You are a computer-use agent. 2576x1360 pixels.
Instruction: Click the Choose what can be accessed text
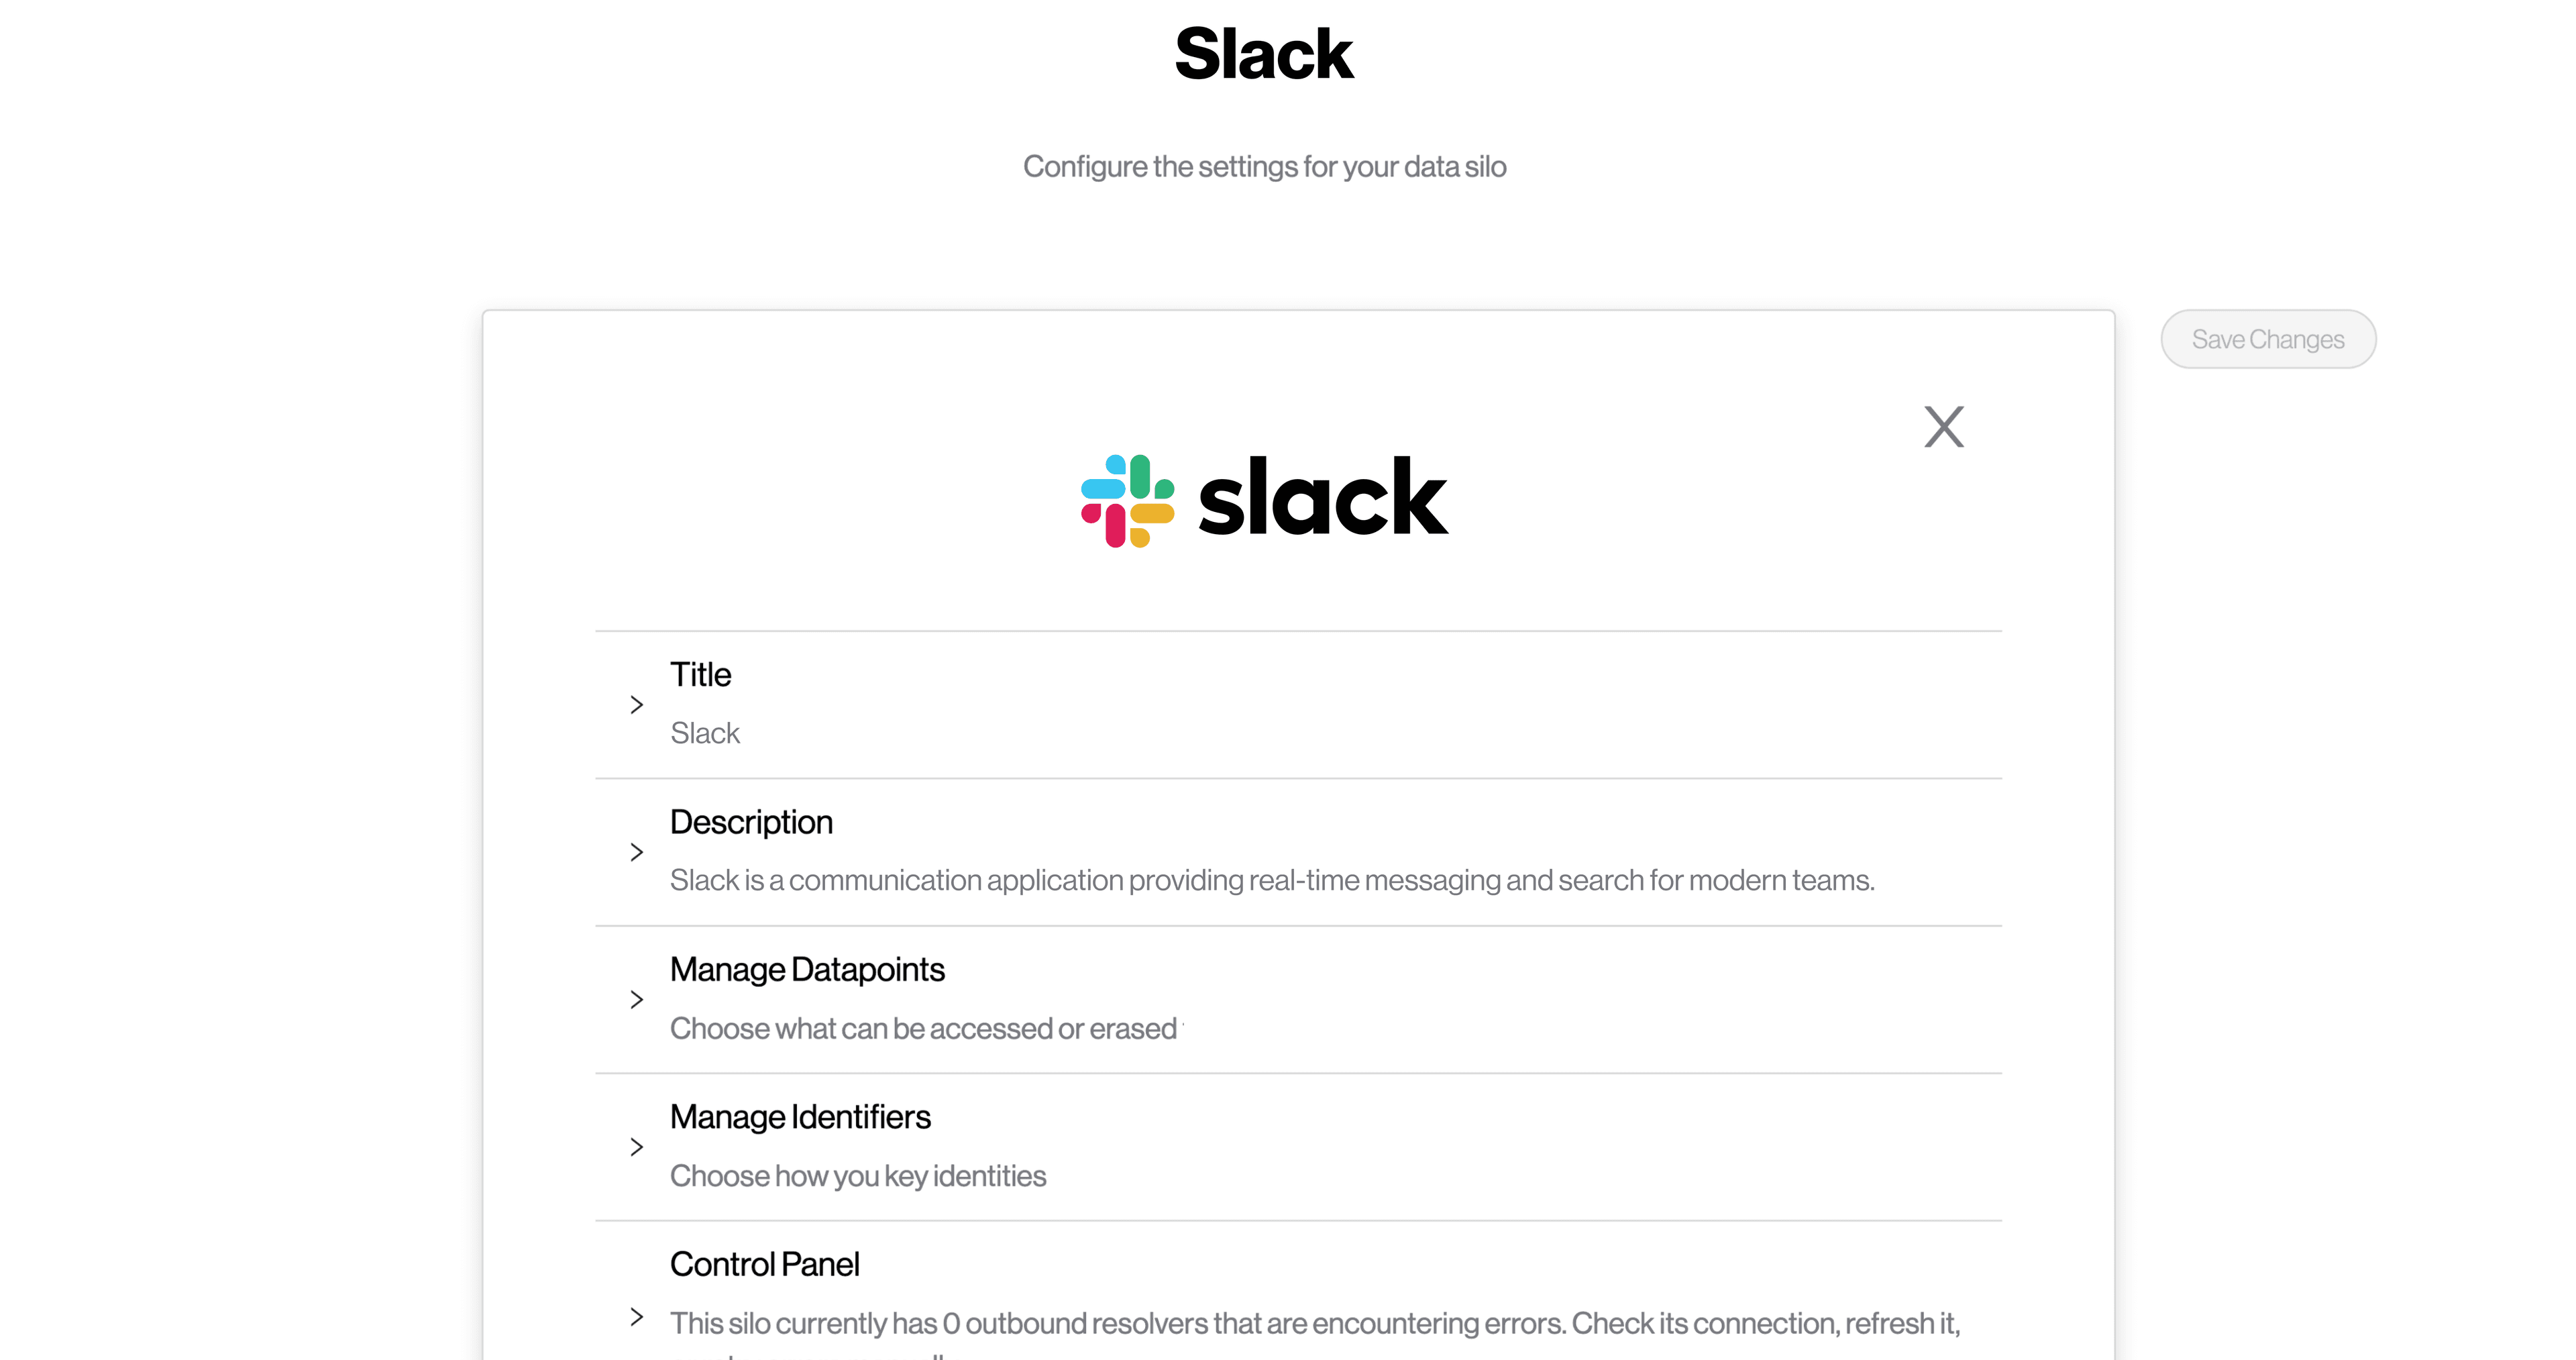pyautogui.click(x=925, y=1028)
